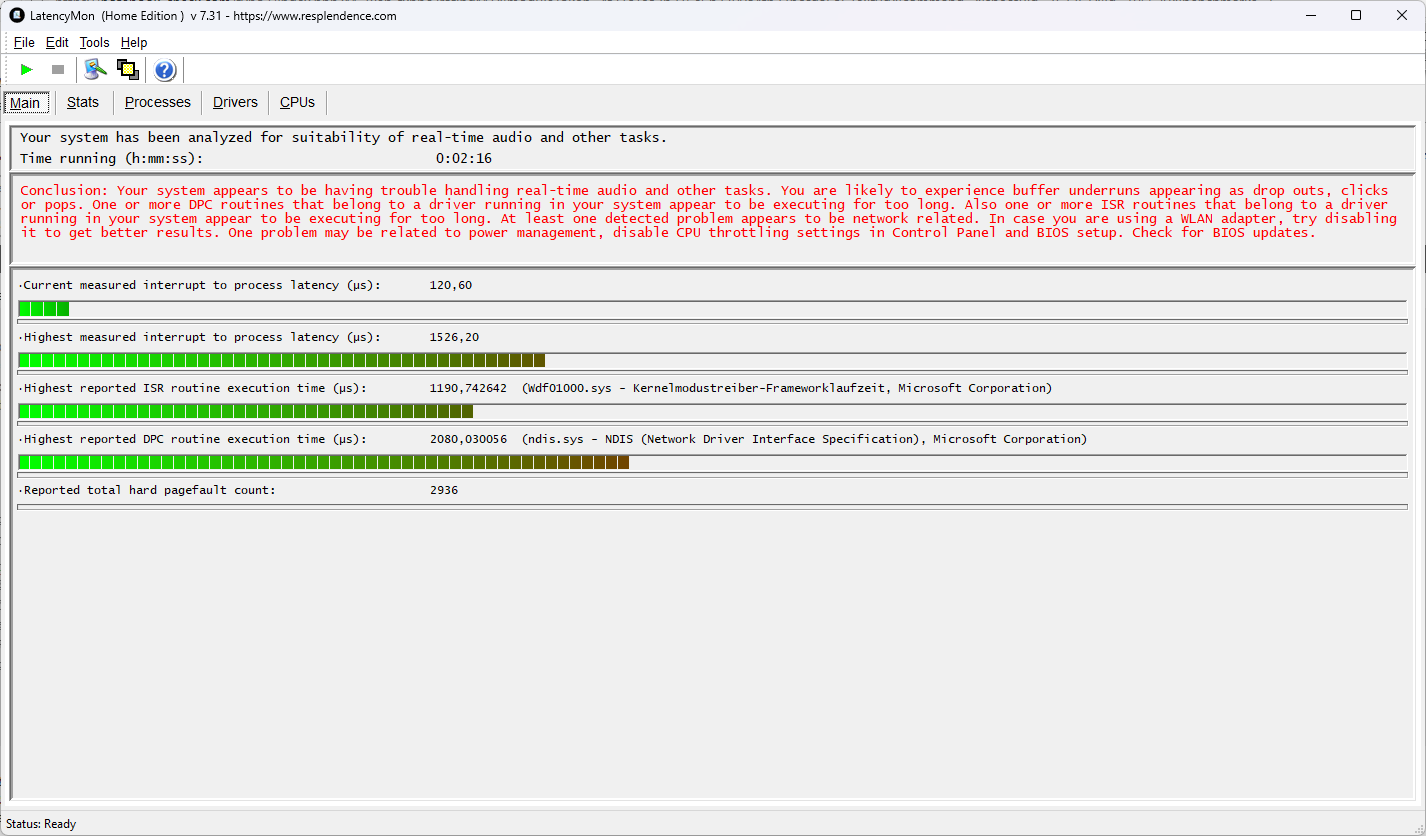The image size is (1426, 836).
Task: Click the highest latency value 1526,20
Action: [x=454, y=337]
